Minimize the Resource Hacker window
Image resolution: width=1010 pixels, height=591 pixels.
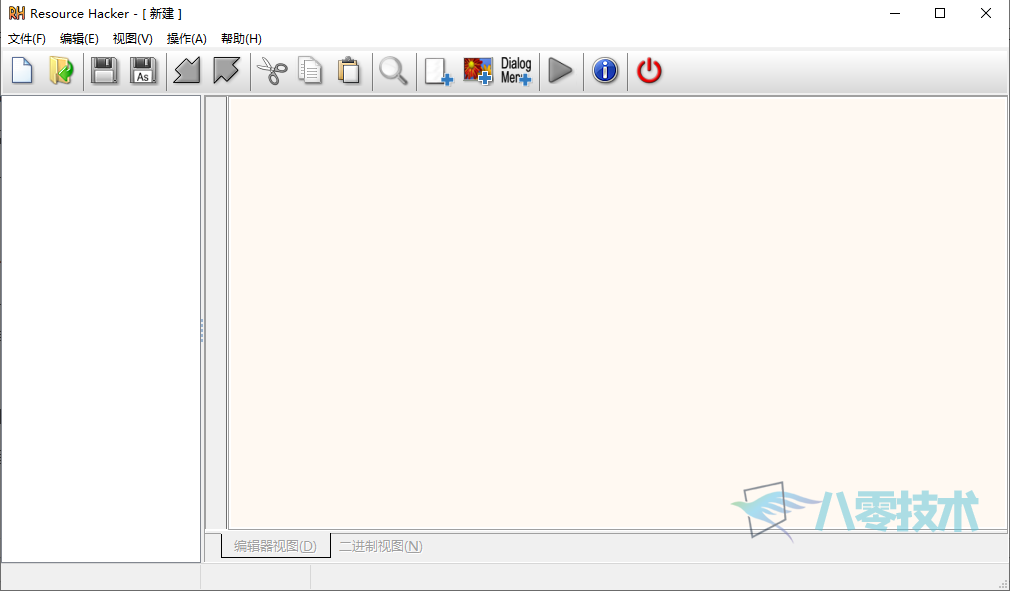point(895,14)
